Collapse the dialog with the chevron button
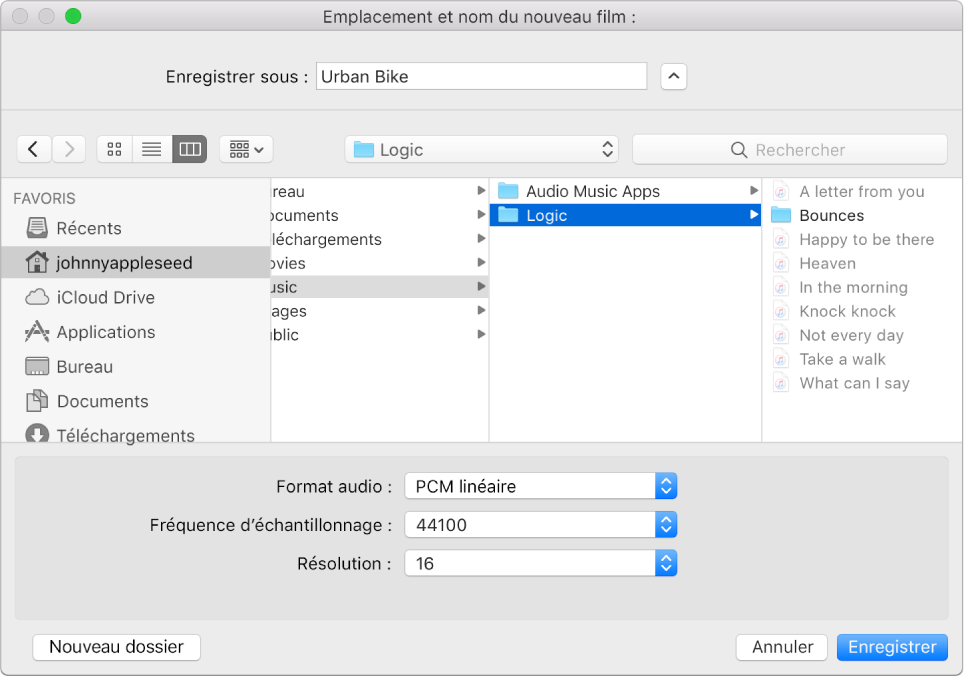Image resolution: width=966 pixels, height=678 pixels. pyautogui.click(x=674, y=77)
